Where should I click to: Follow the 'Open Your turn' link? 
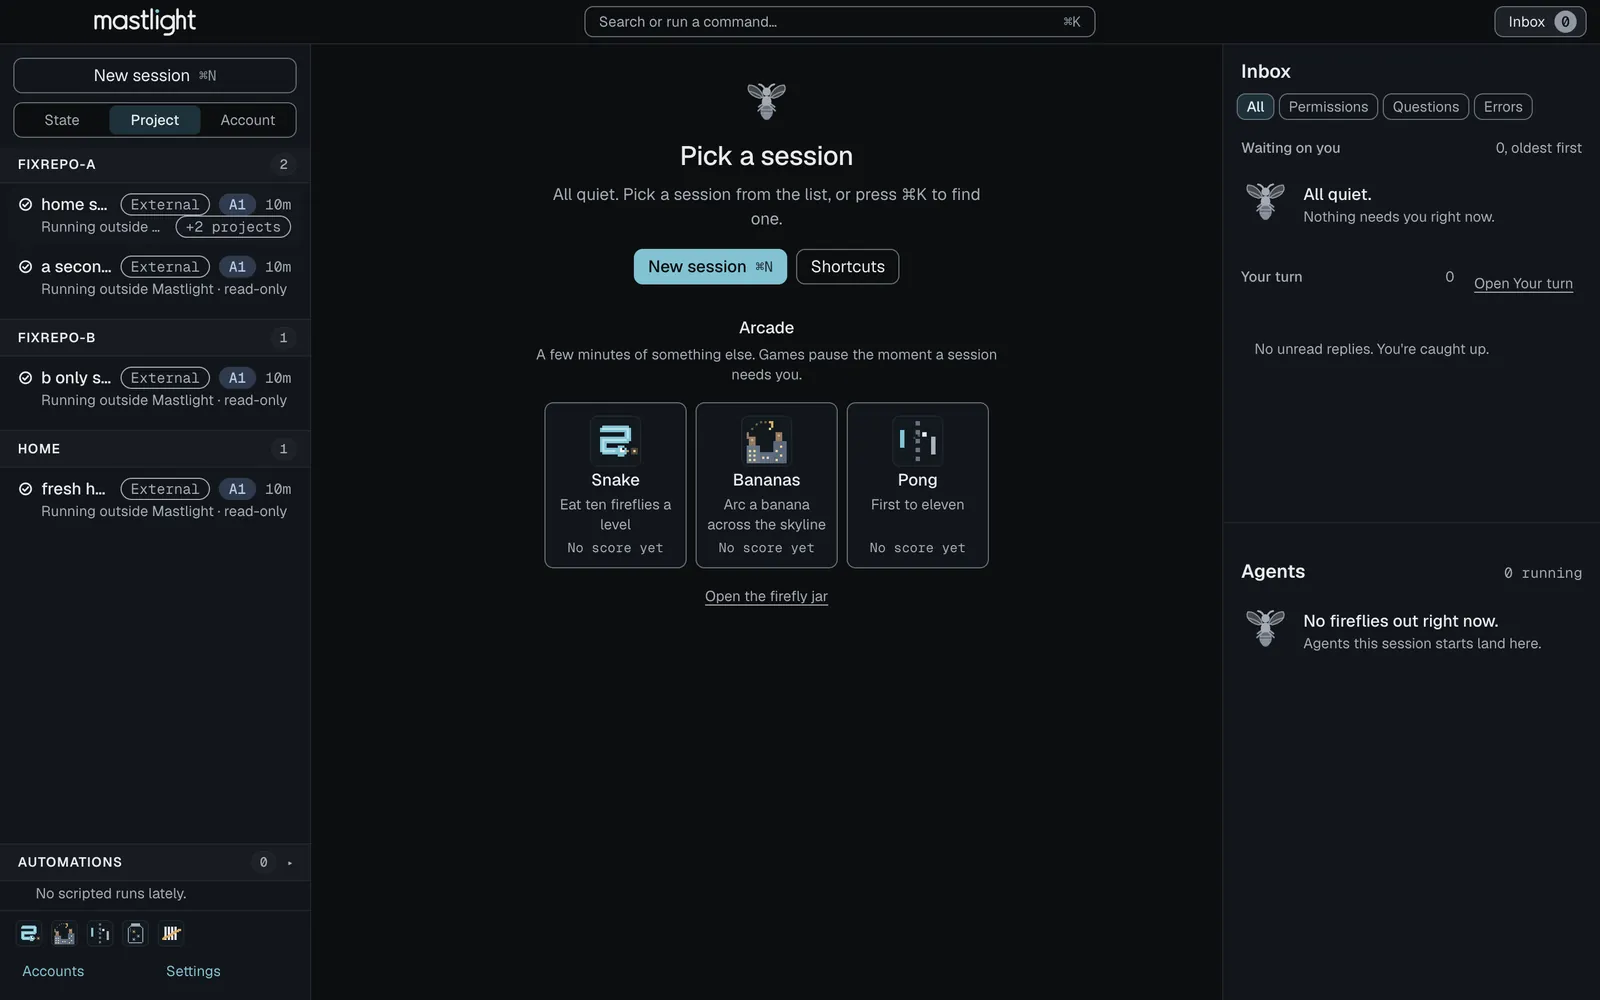pos(1523,284)
